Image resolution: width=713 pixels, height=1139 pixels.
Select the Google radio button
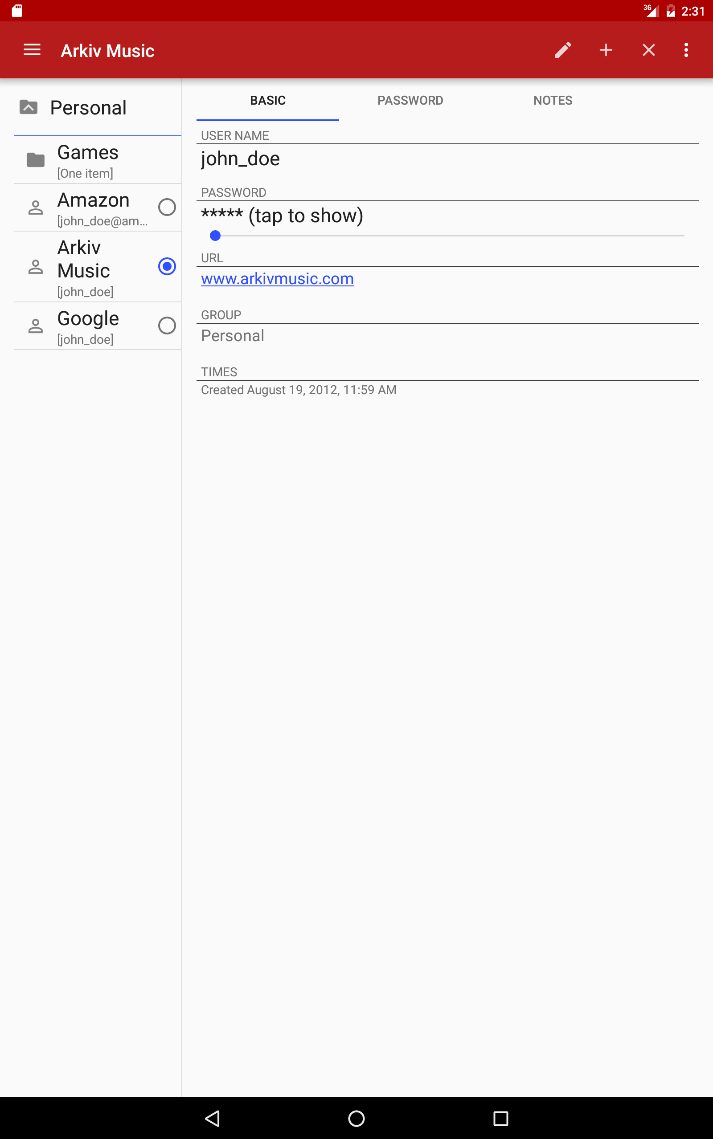(x=167, y=325)
